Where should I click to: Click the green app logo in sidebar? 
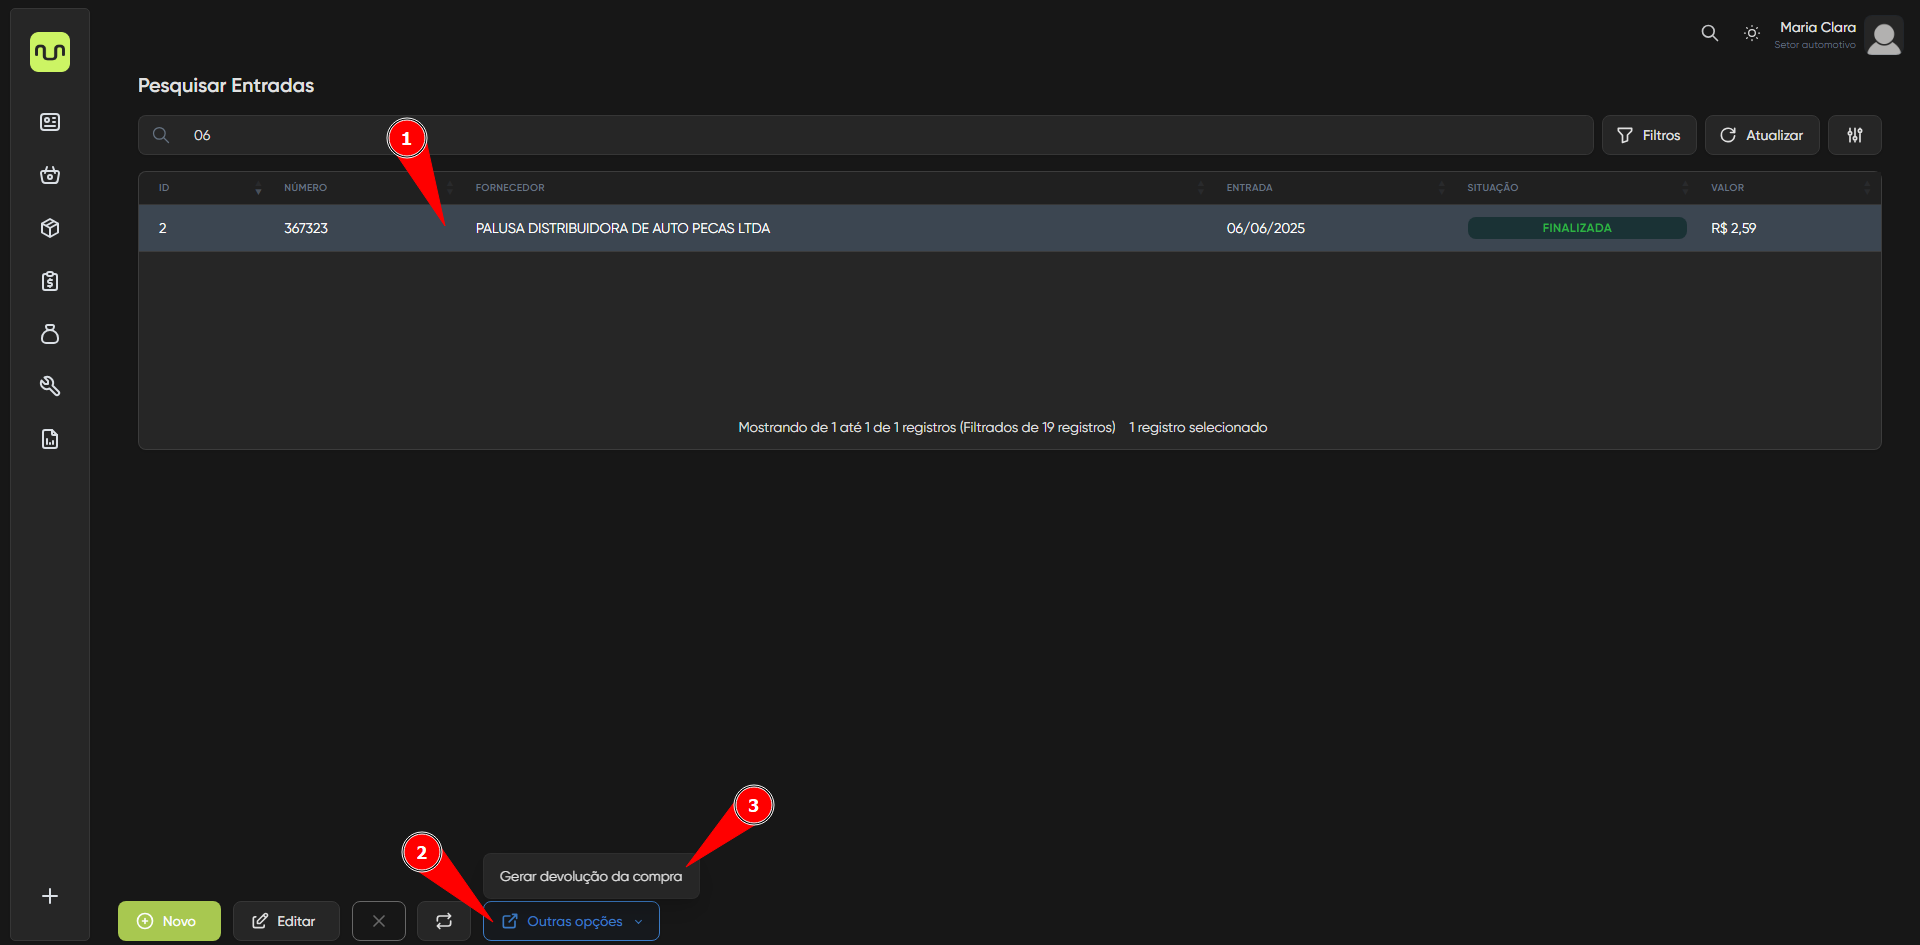coord(50,52)
